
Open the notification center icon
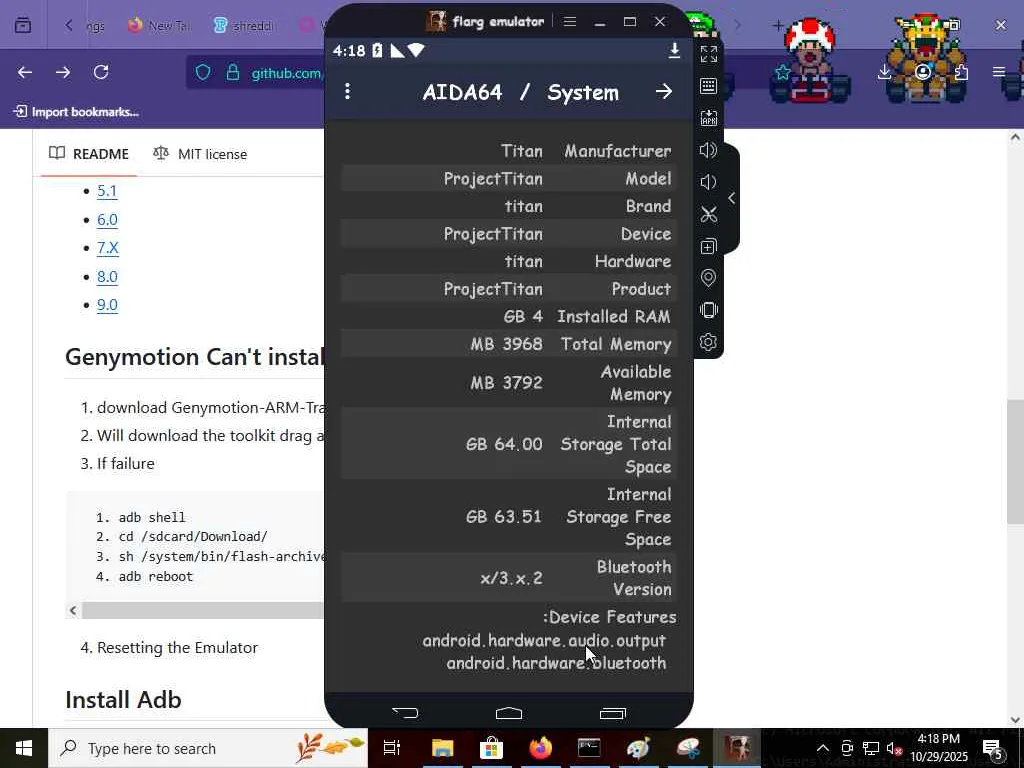993,748
